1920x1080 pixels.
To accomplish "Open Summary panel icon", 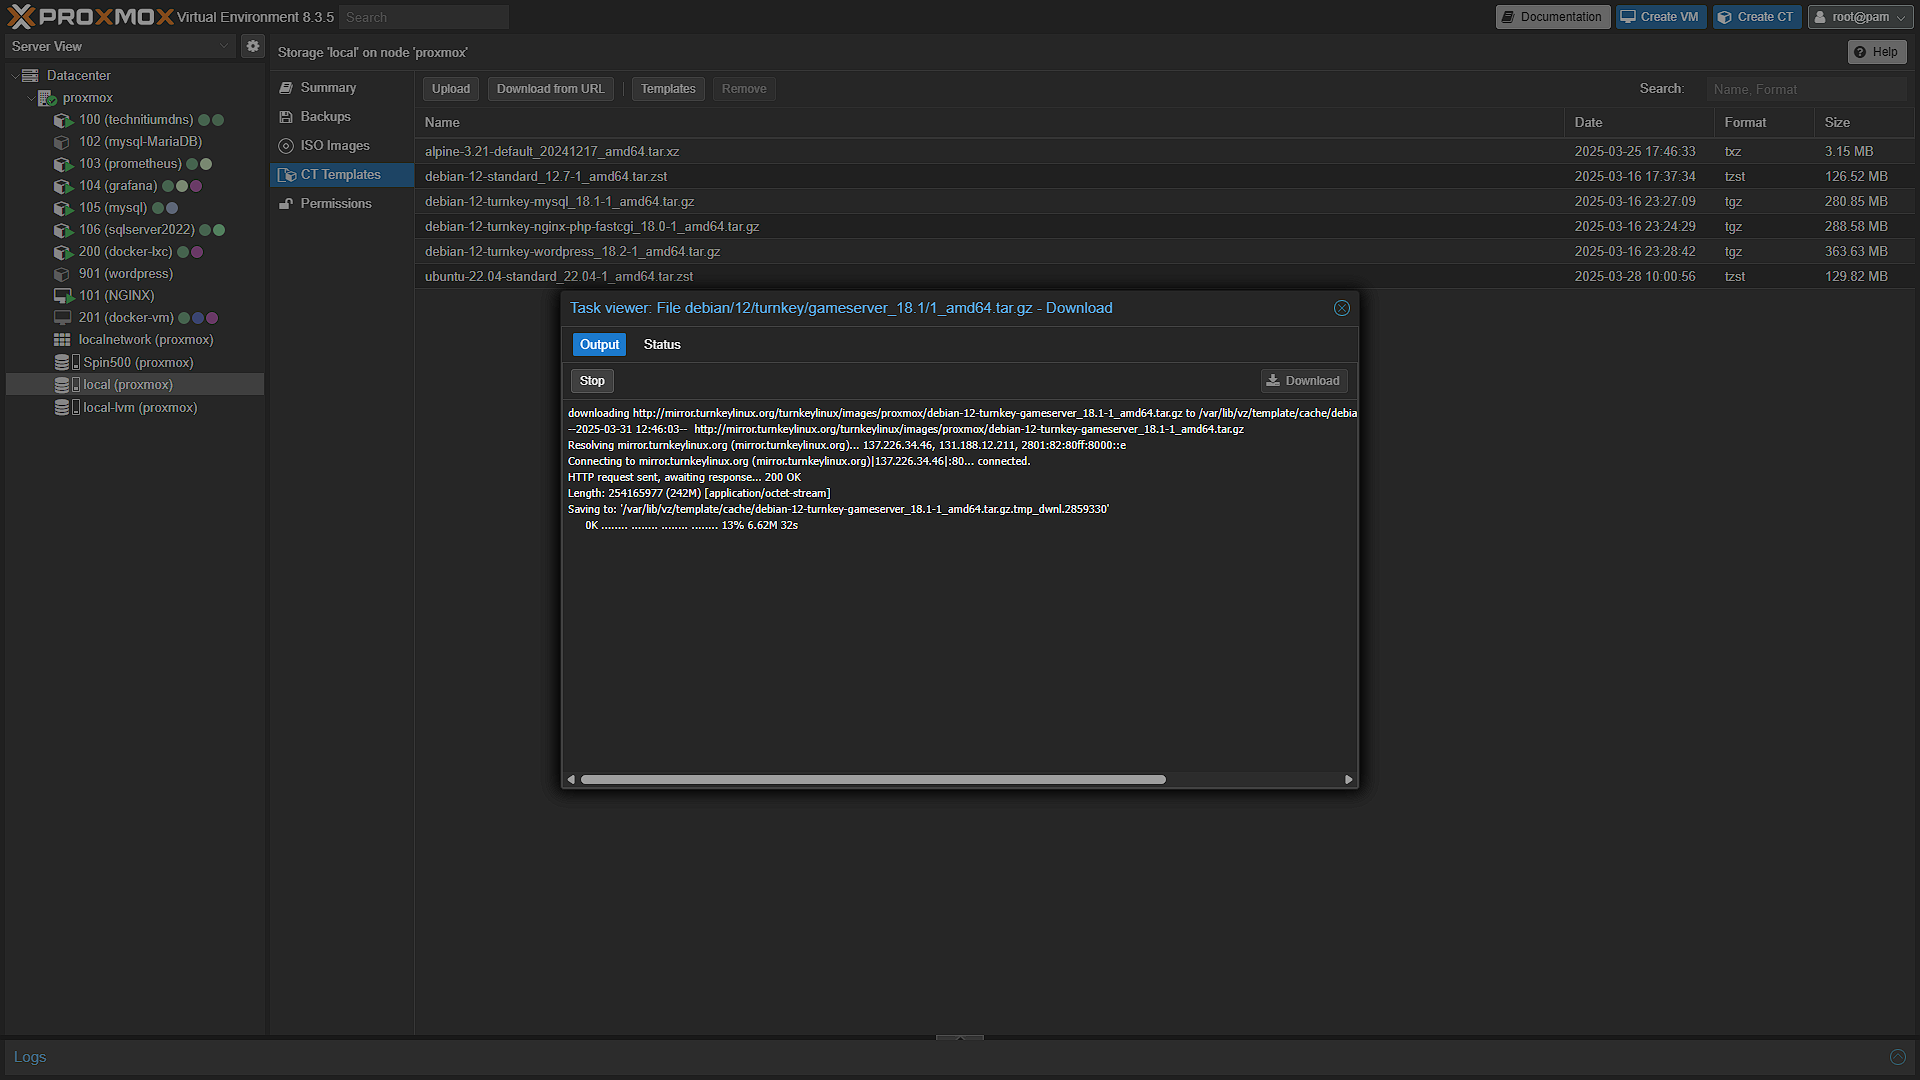I will [x=286, y=88].
